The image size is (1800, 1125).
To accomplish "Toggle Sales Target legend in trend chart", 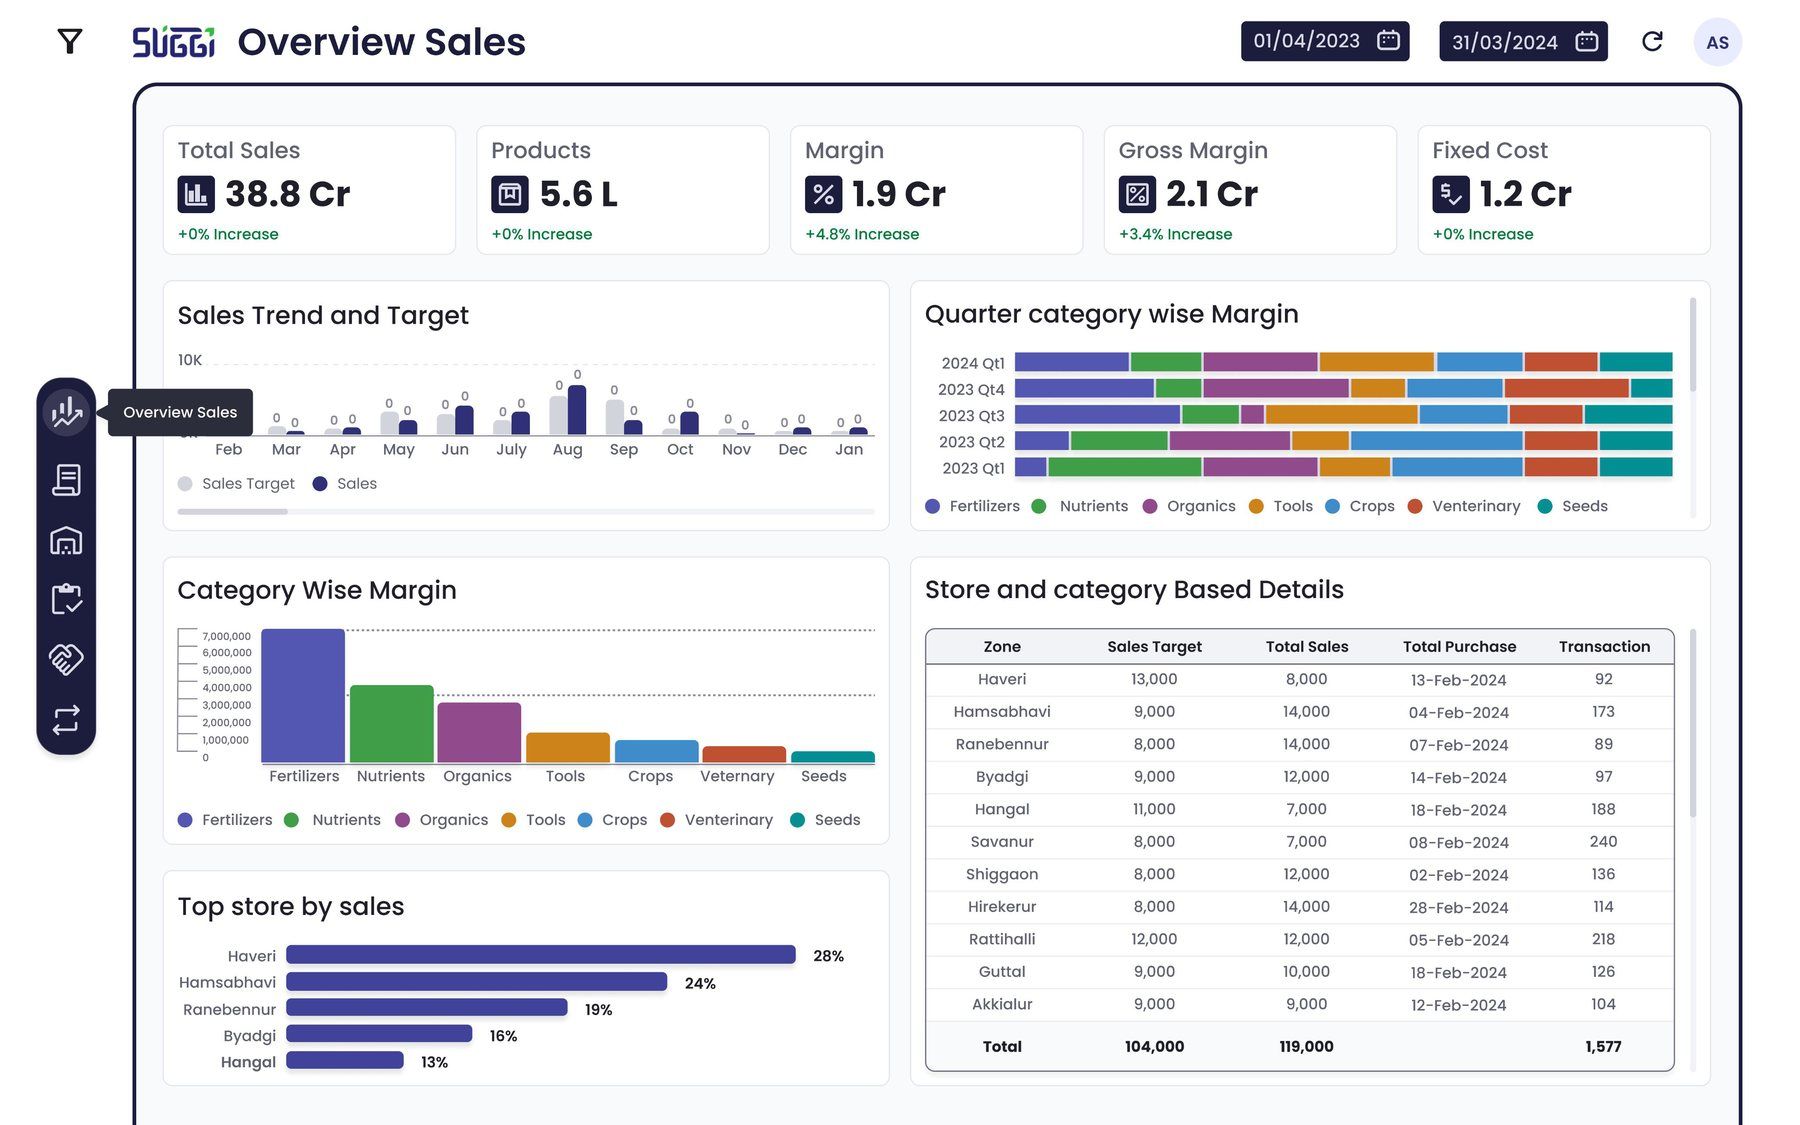I will tap(236, 484).
